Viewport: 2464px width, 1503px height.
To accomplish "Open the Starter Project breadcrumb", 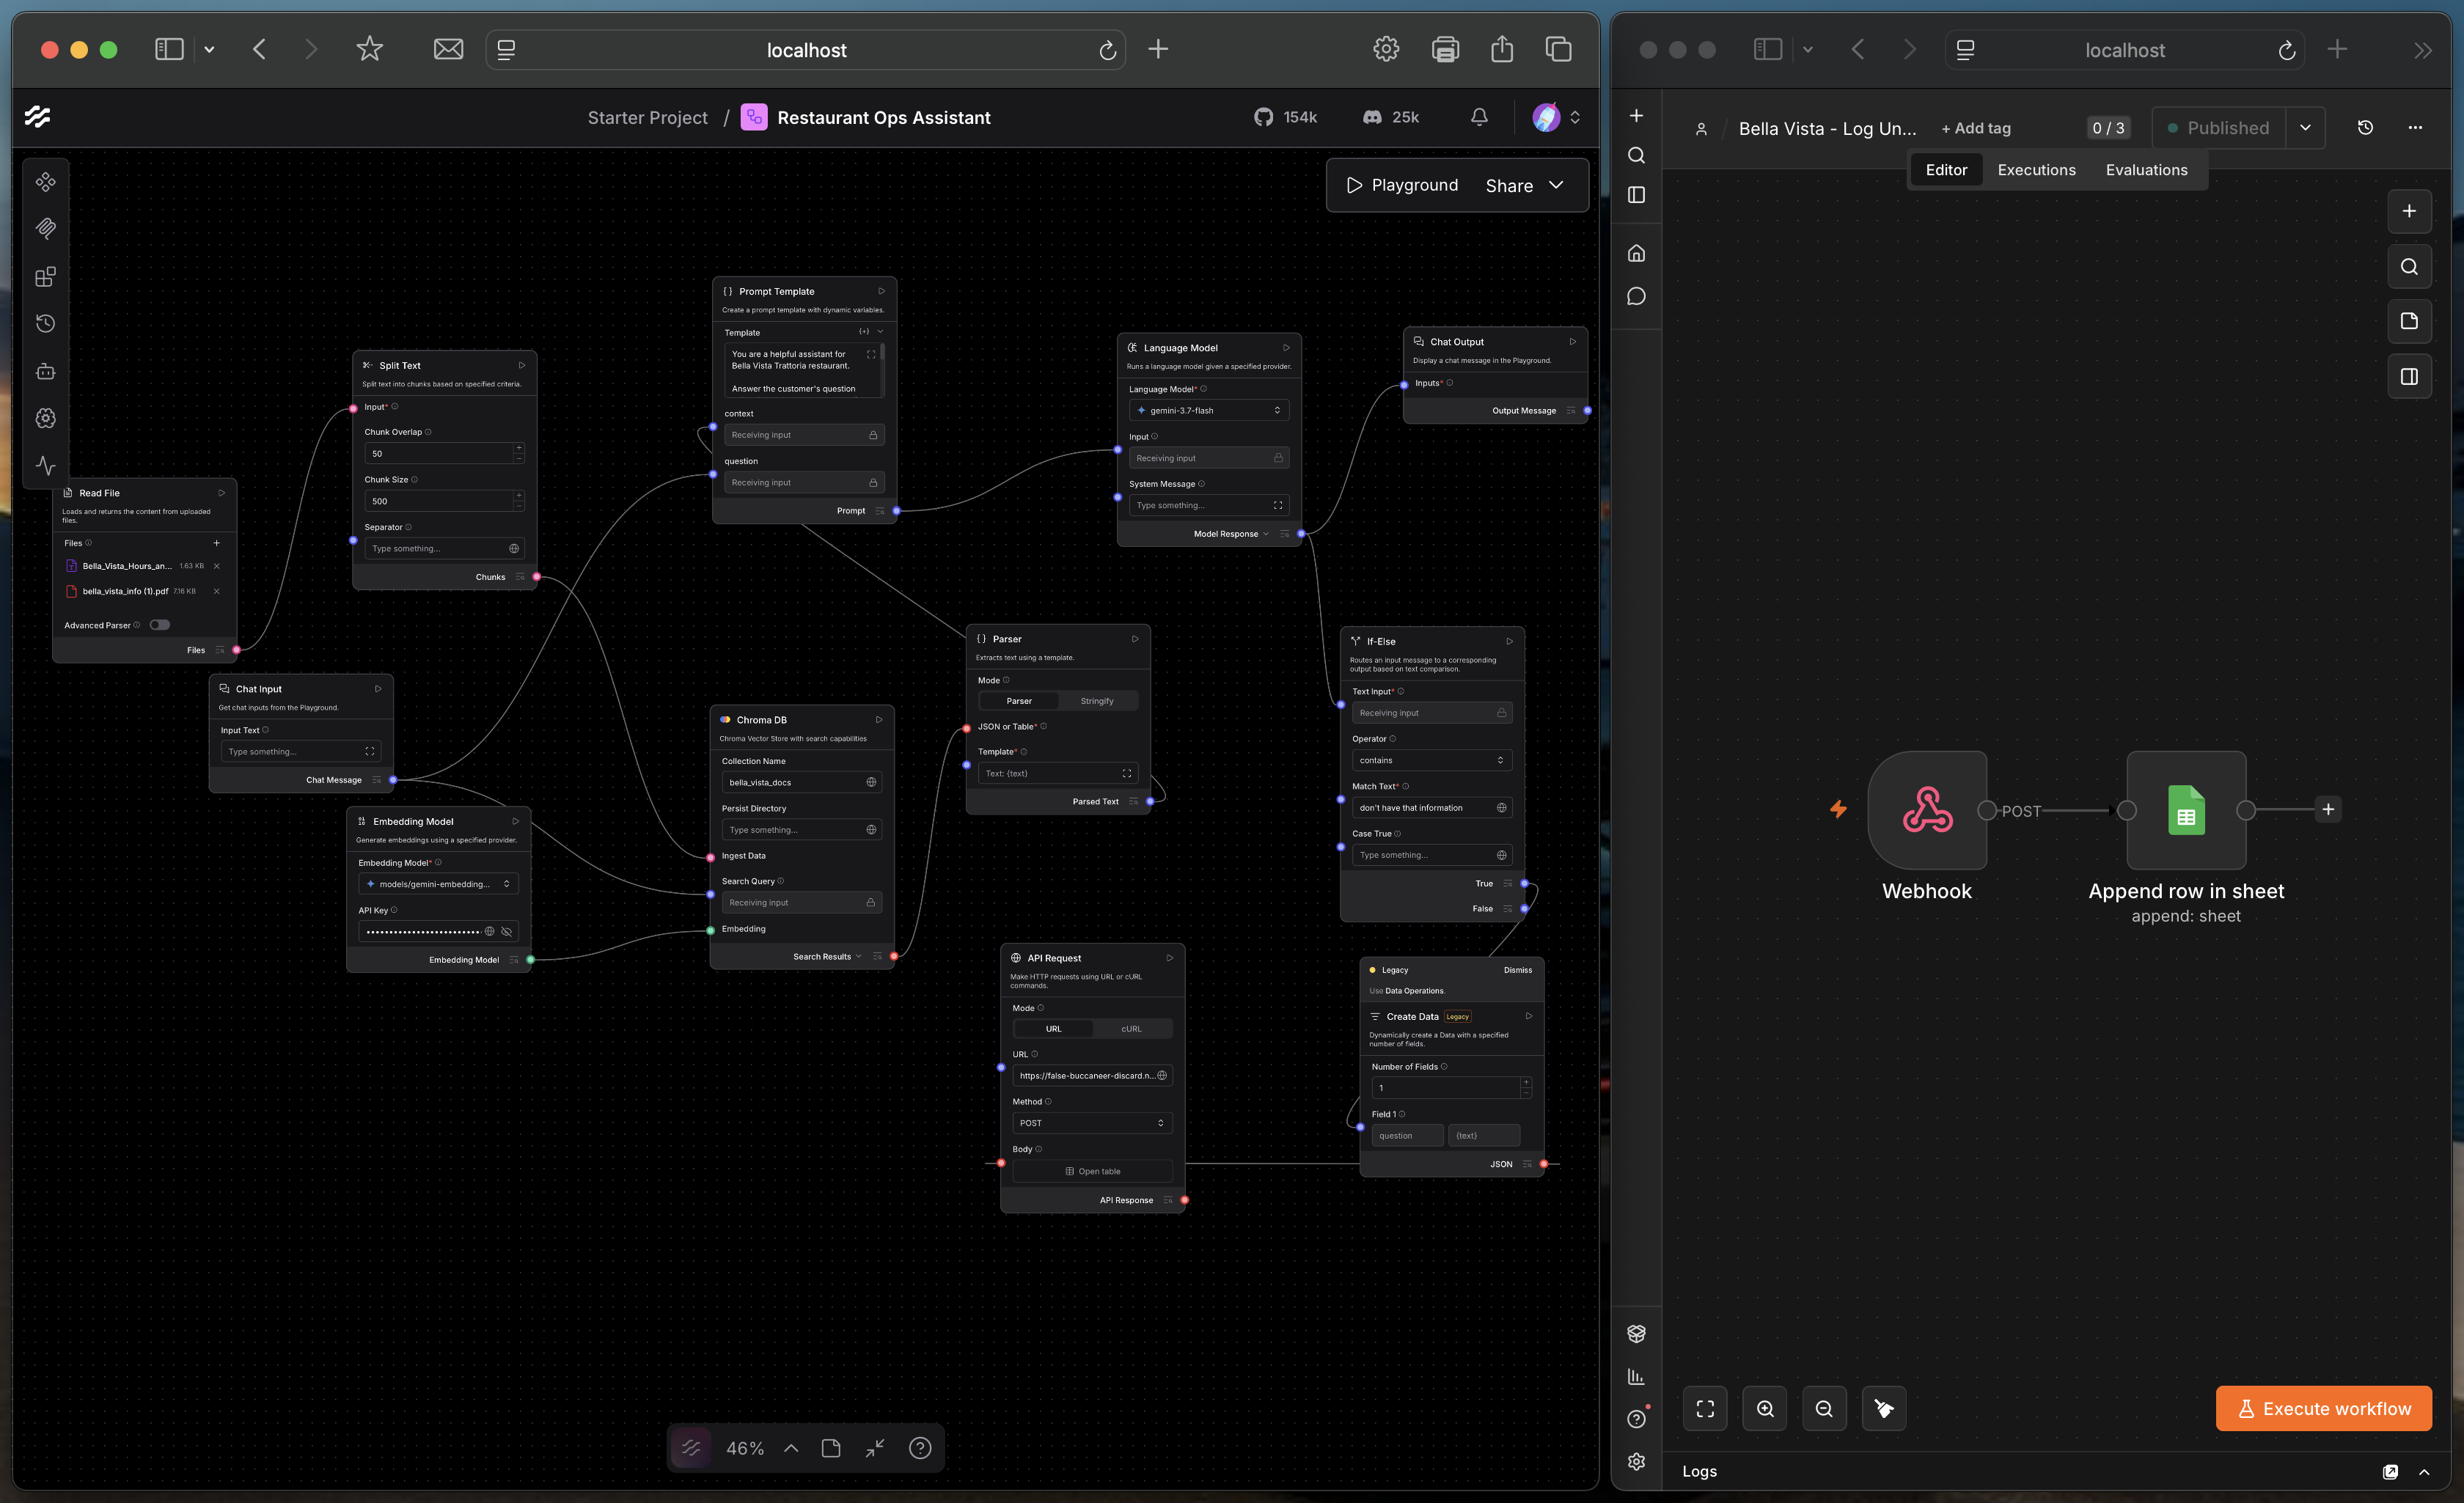I will tap(647, 118).
